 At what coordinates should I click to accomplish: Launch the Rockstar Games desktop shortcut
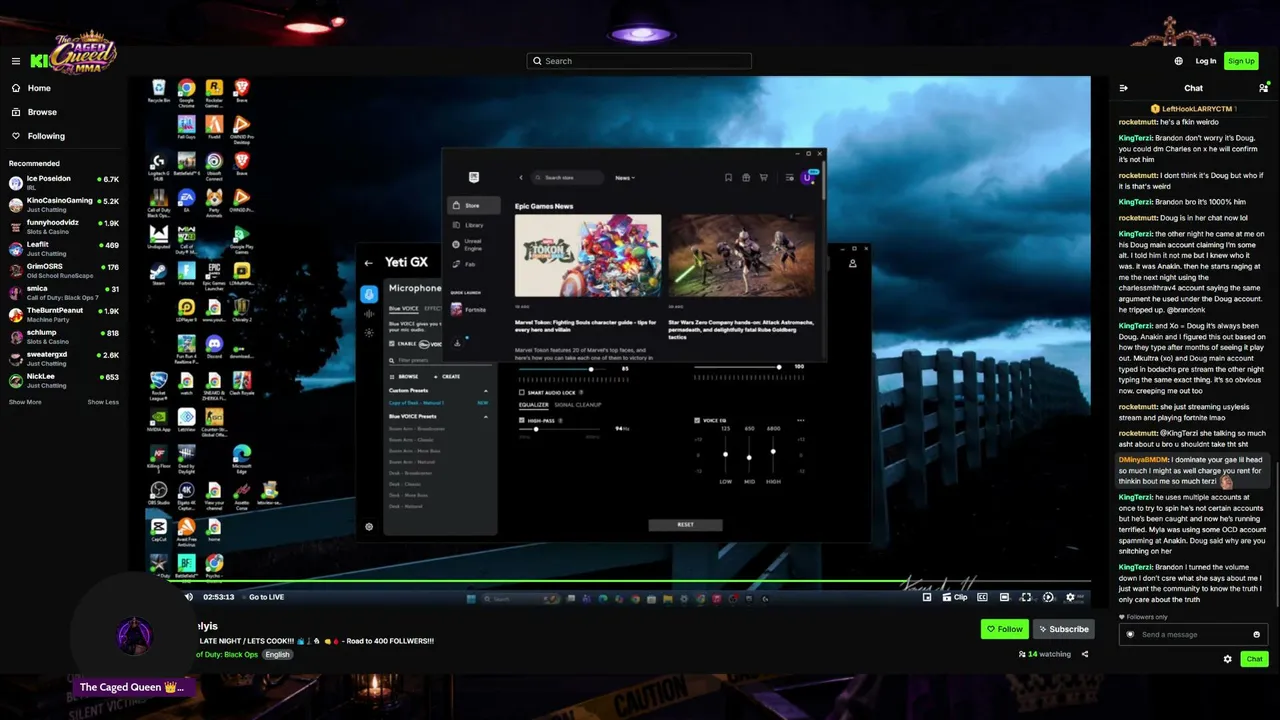click(x=214, y=92)
